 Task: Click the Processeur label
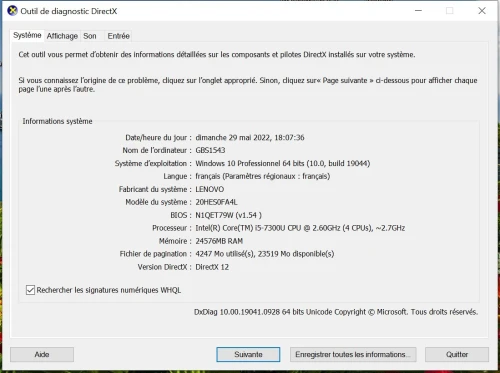coord(172,228)
